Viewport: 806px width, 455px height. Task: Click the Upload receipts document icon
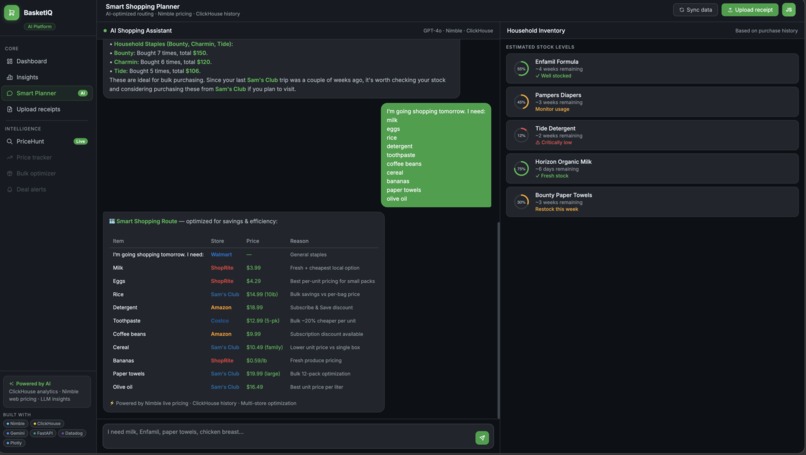point(9,109)
